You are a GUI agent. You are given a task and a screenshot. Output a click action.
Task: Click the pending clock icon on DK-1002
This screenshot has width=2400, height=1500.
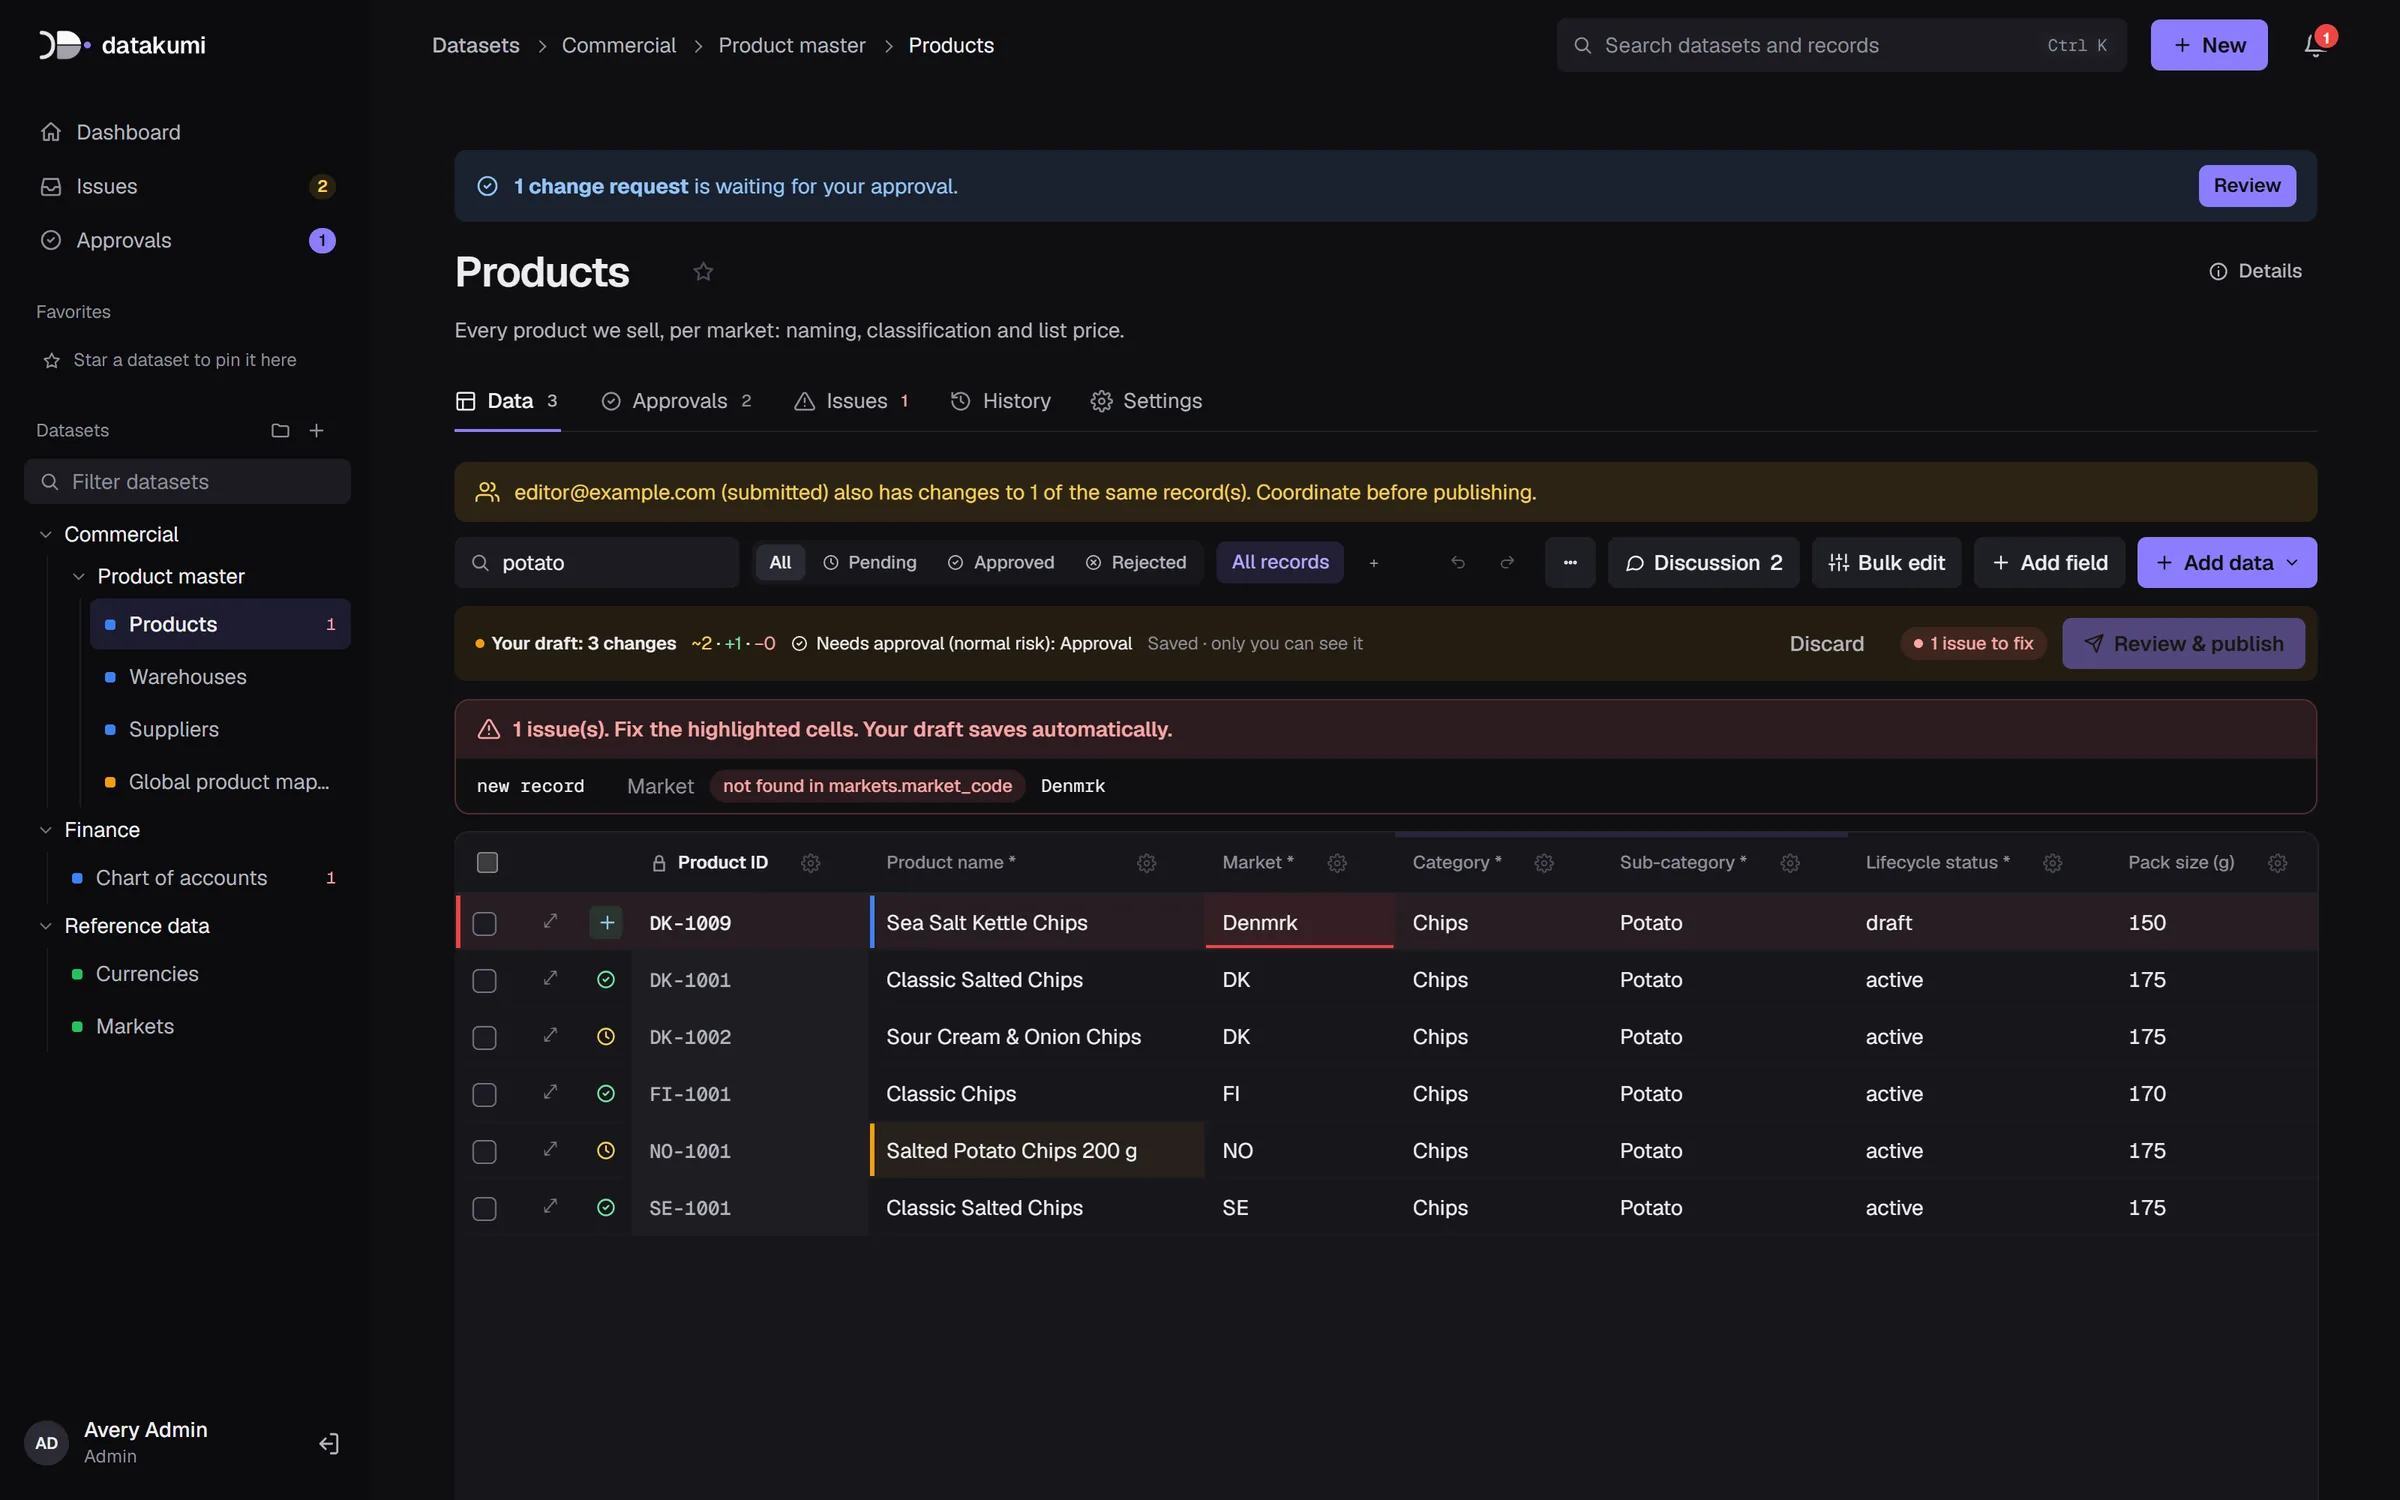click(x=606, y=1037)
